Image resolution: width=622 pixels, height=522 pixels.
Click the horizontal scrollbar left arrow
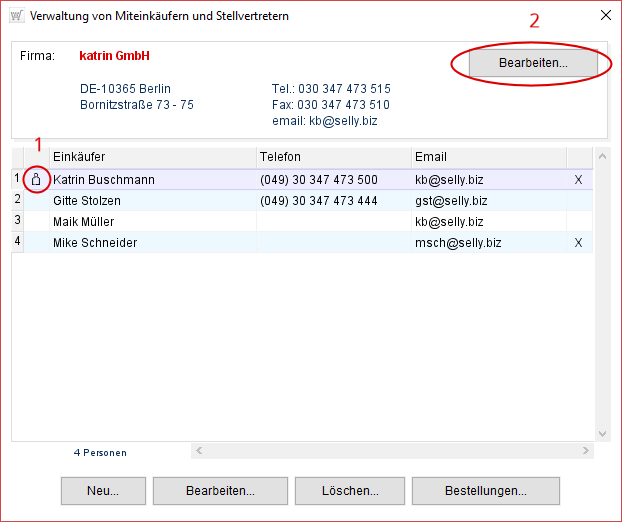198,452
